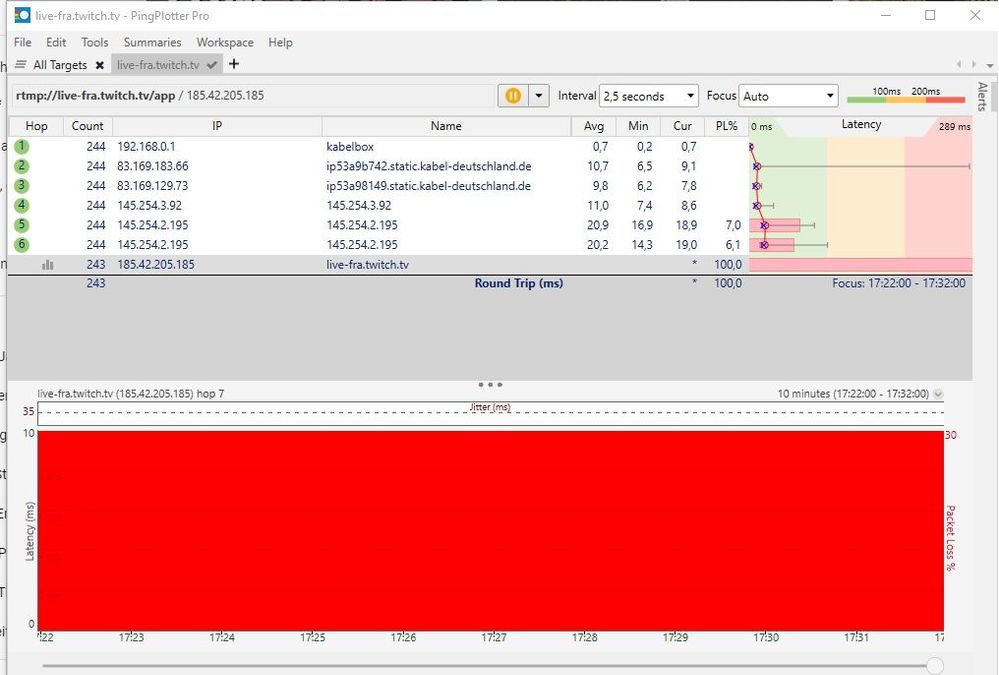
Task: Open the Summaries menu
Action: 152,42
